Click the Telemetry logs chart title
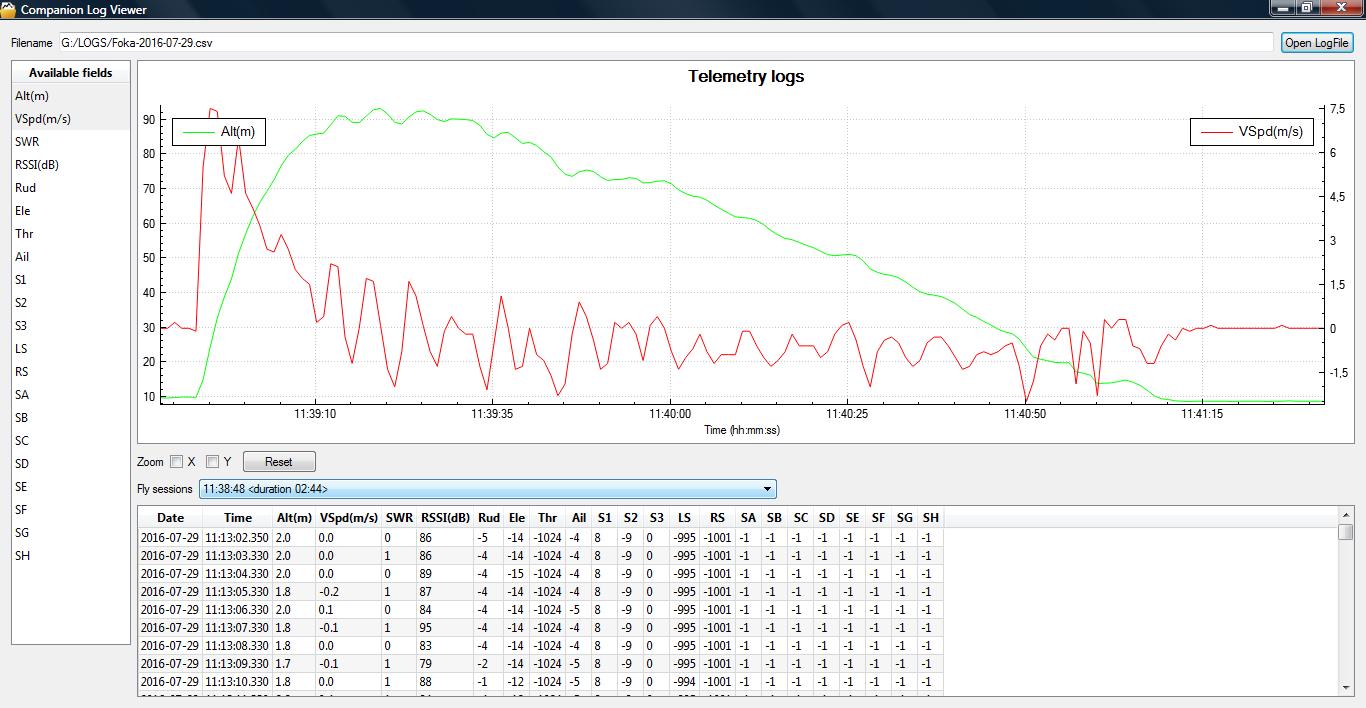Viewport: 1366px width, 708px height. 746,76
